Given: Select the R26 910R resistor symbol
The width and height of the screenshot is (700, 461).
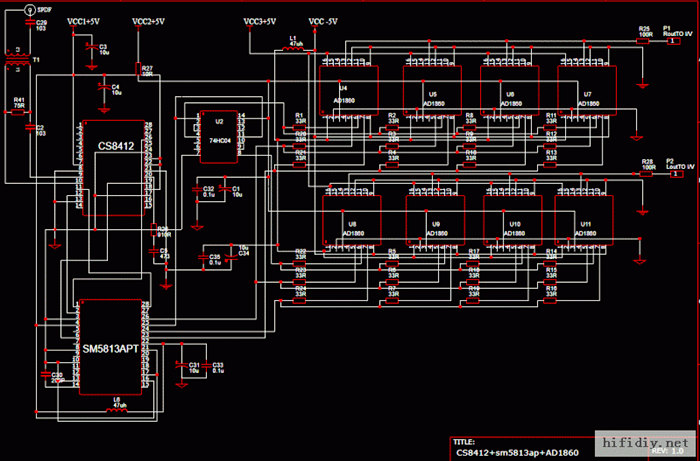Looking at the screenshot, I should [x=154, y=229].
